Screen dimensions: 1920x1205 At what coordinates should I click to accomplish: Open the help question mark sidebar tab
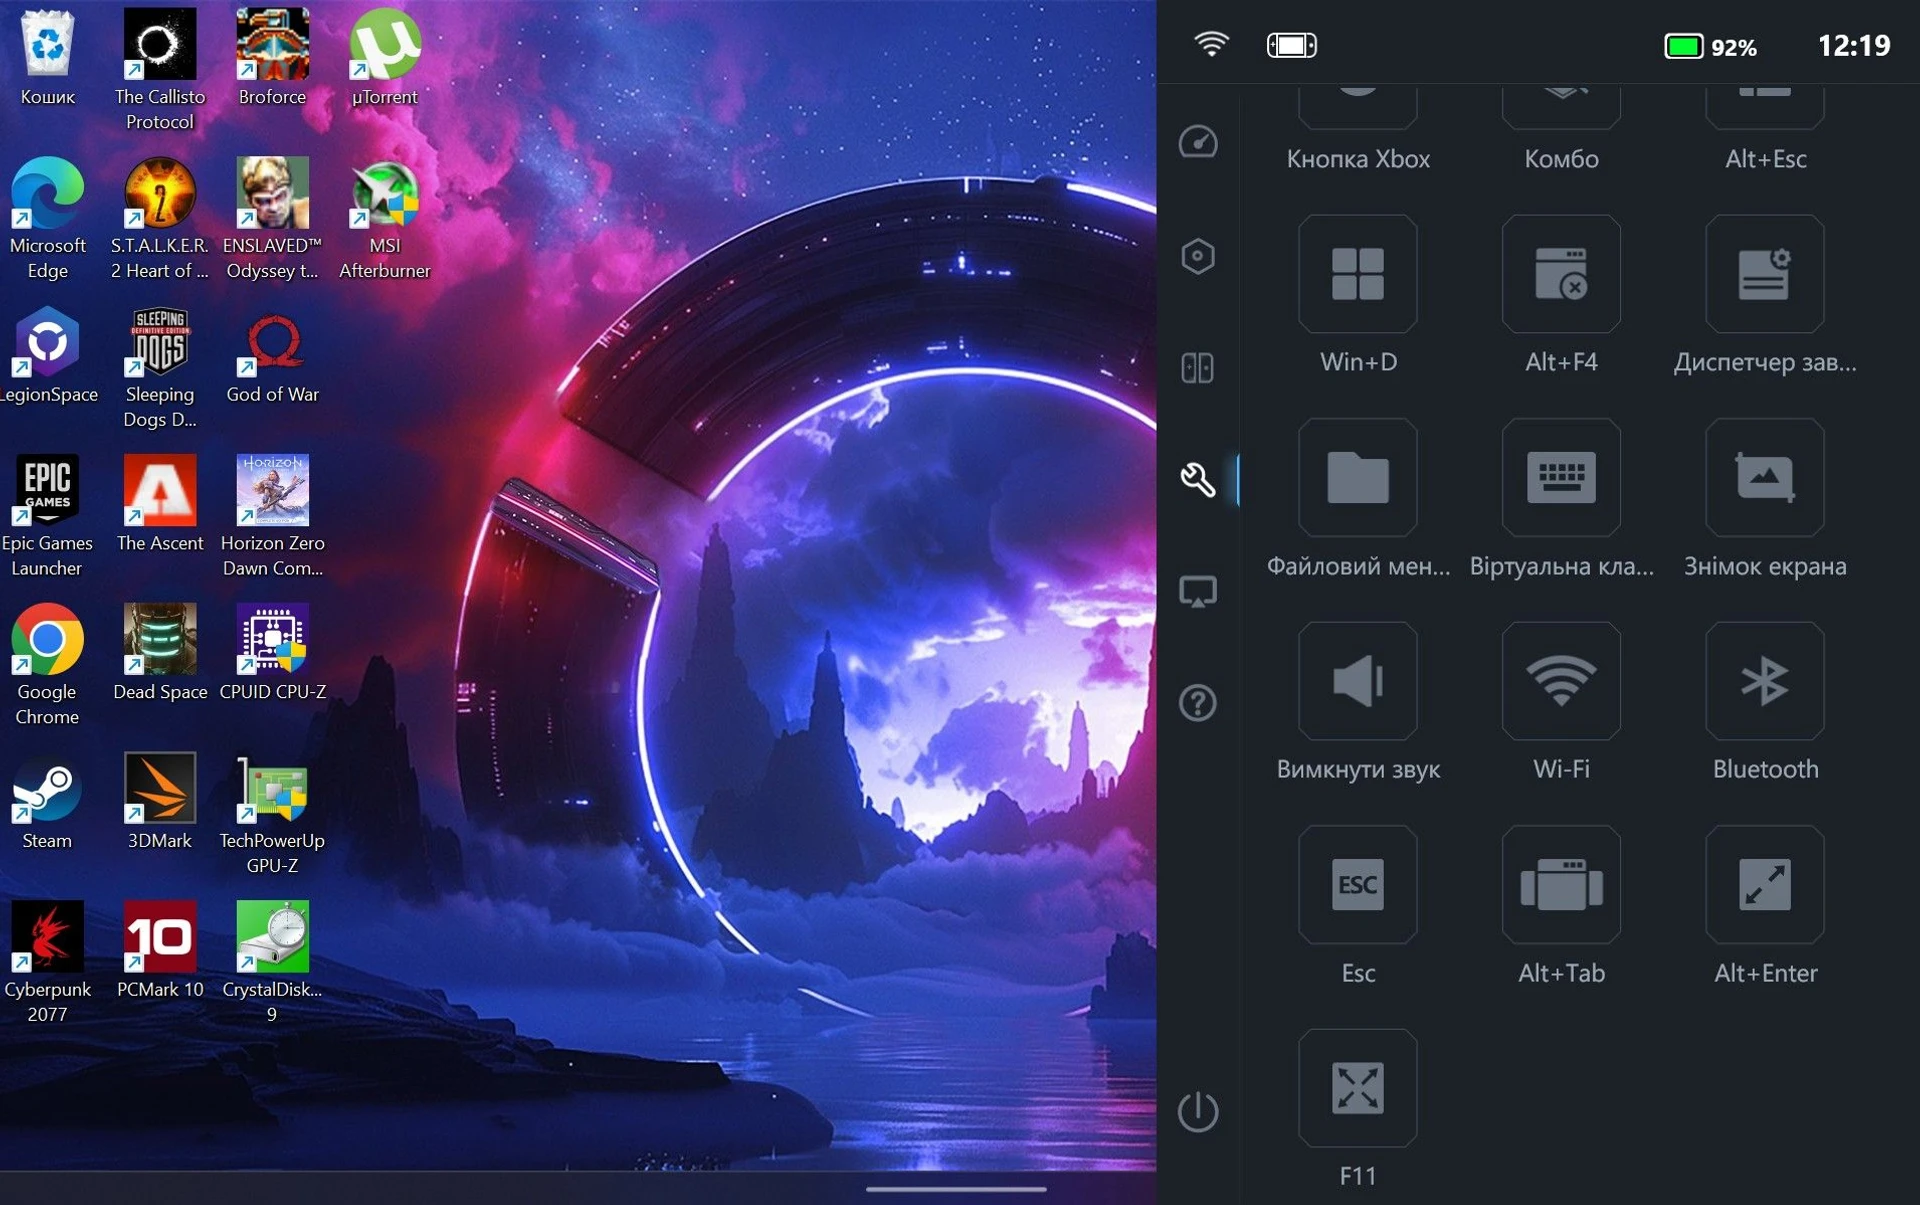[1197, 703]
